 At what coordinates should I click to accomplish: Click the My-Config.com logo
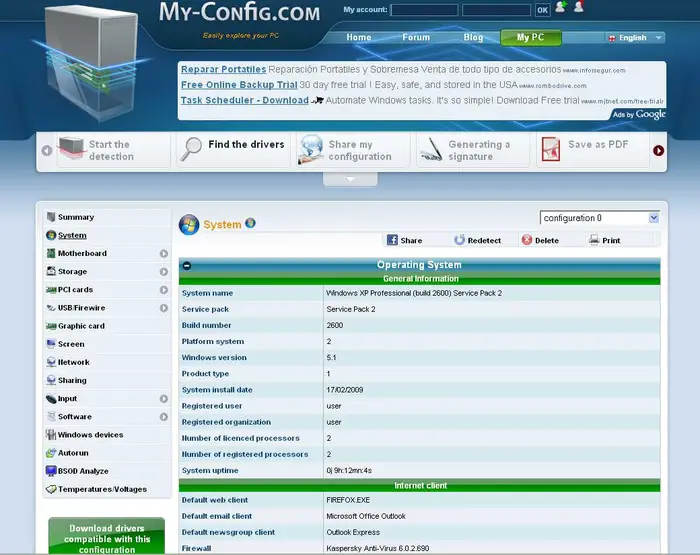pyautogui.click(x=239, y=13)
